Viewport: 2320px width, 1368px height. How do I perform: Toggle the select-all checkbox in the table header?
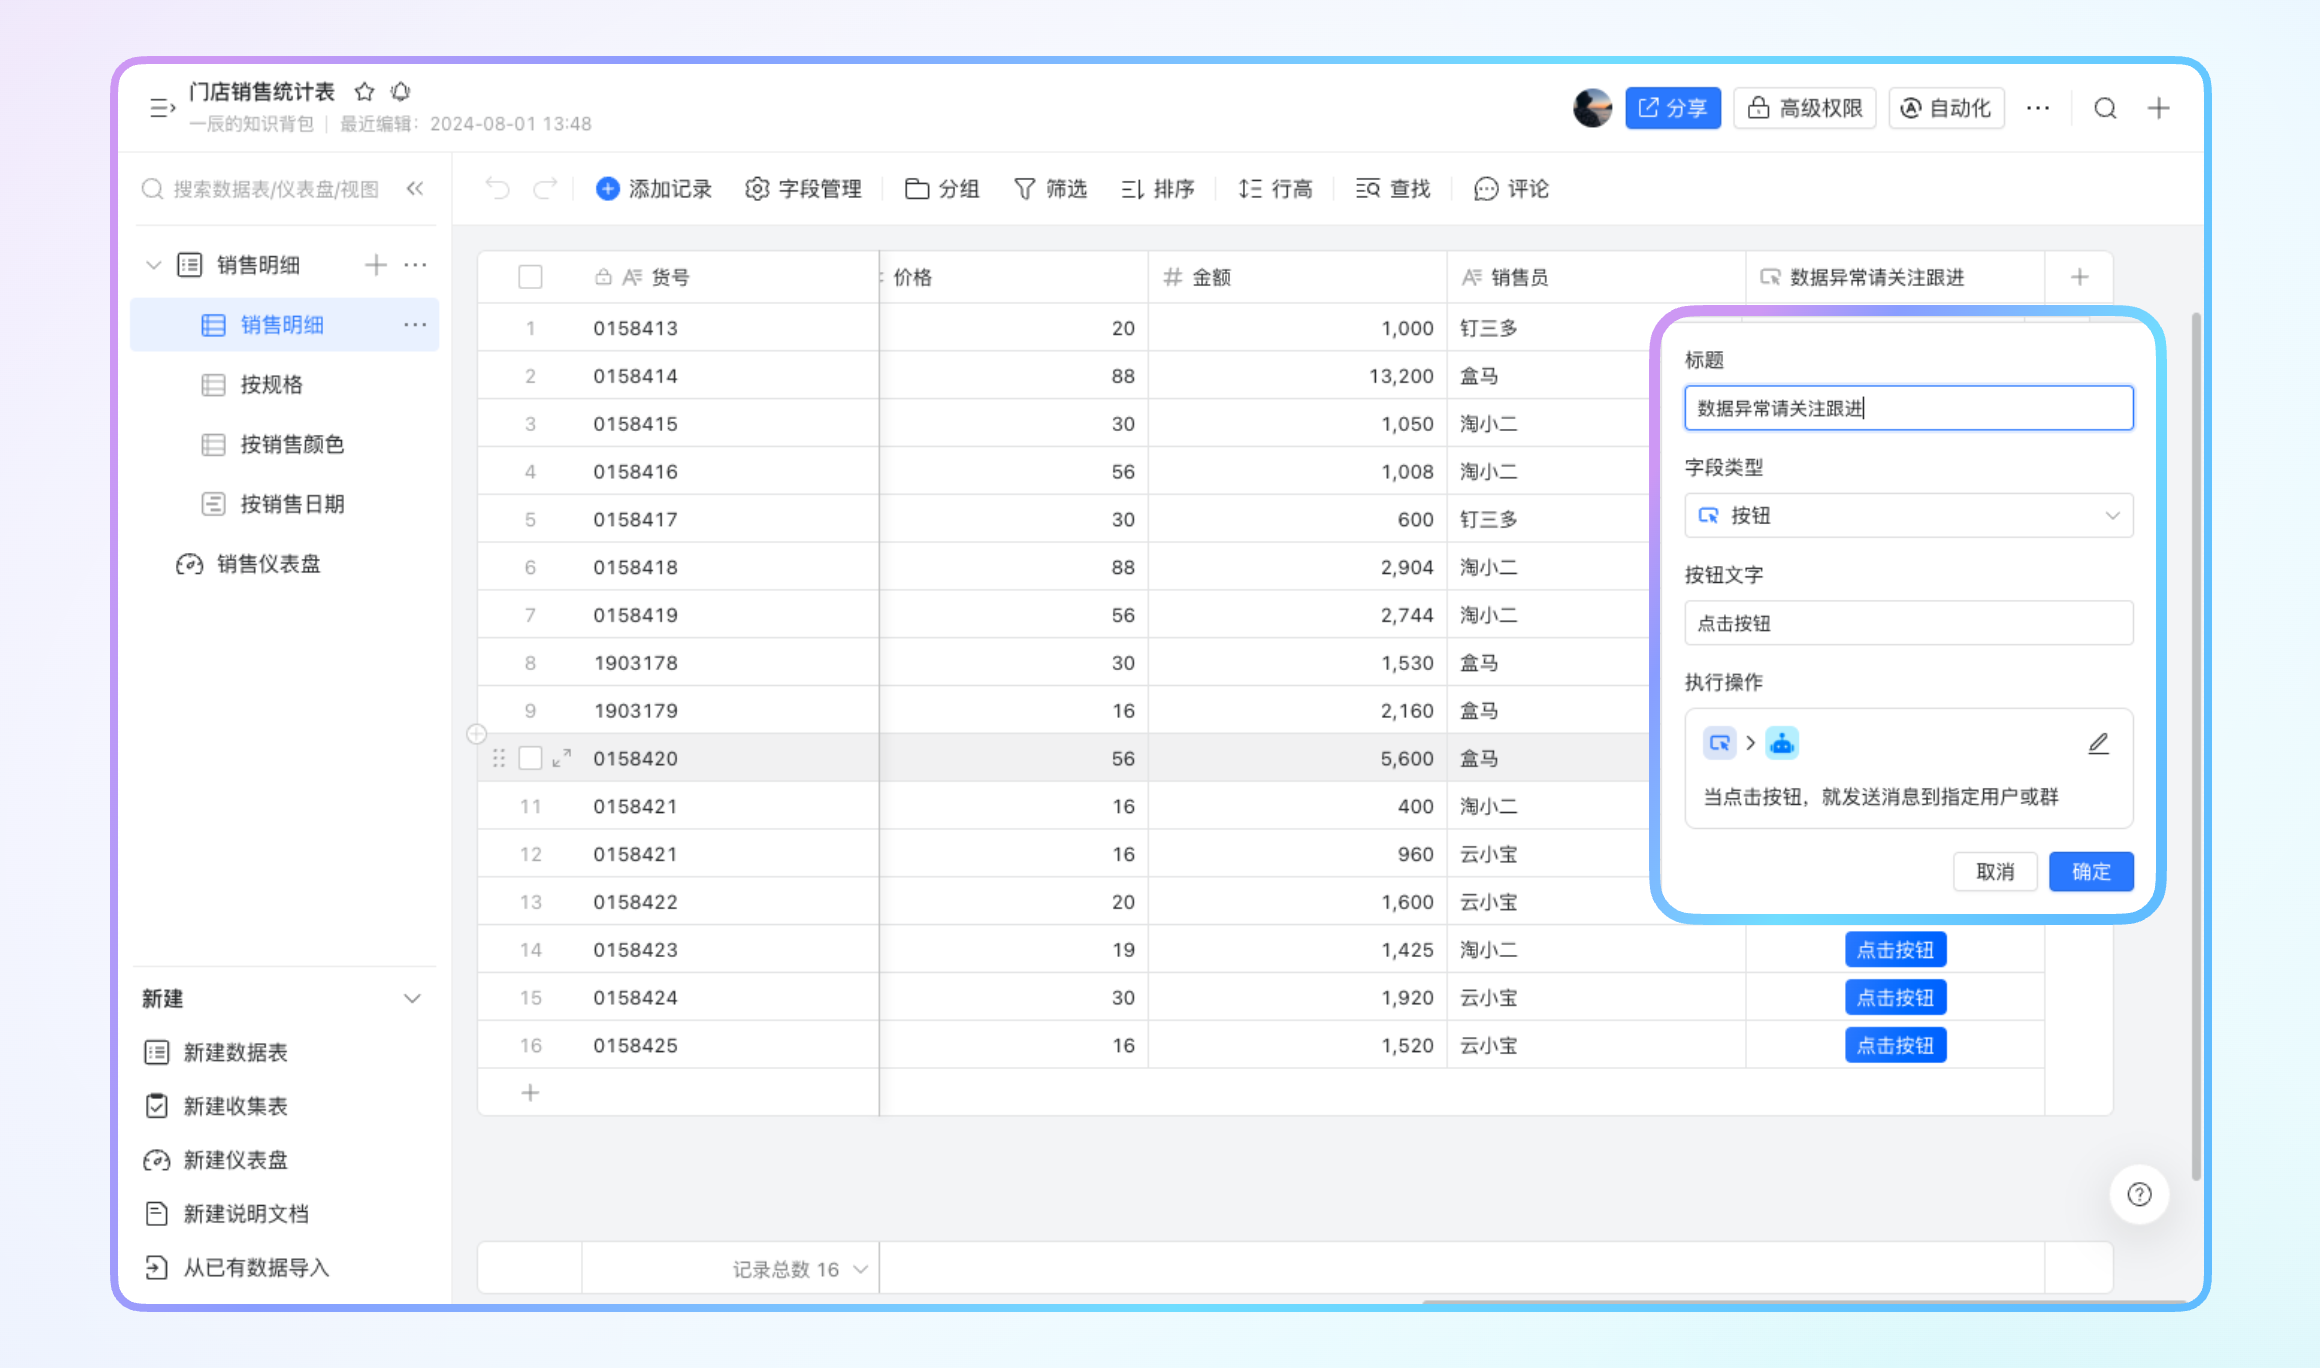[x=530, y=277]
